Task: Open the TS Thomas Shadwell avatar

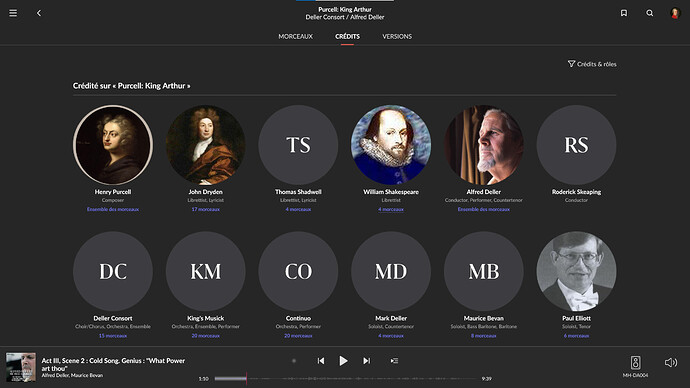Action: pyautogui.click(x=298, y=145)
